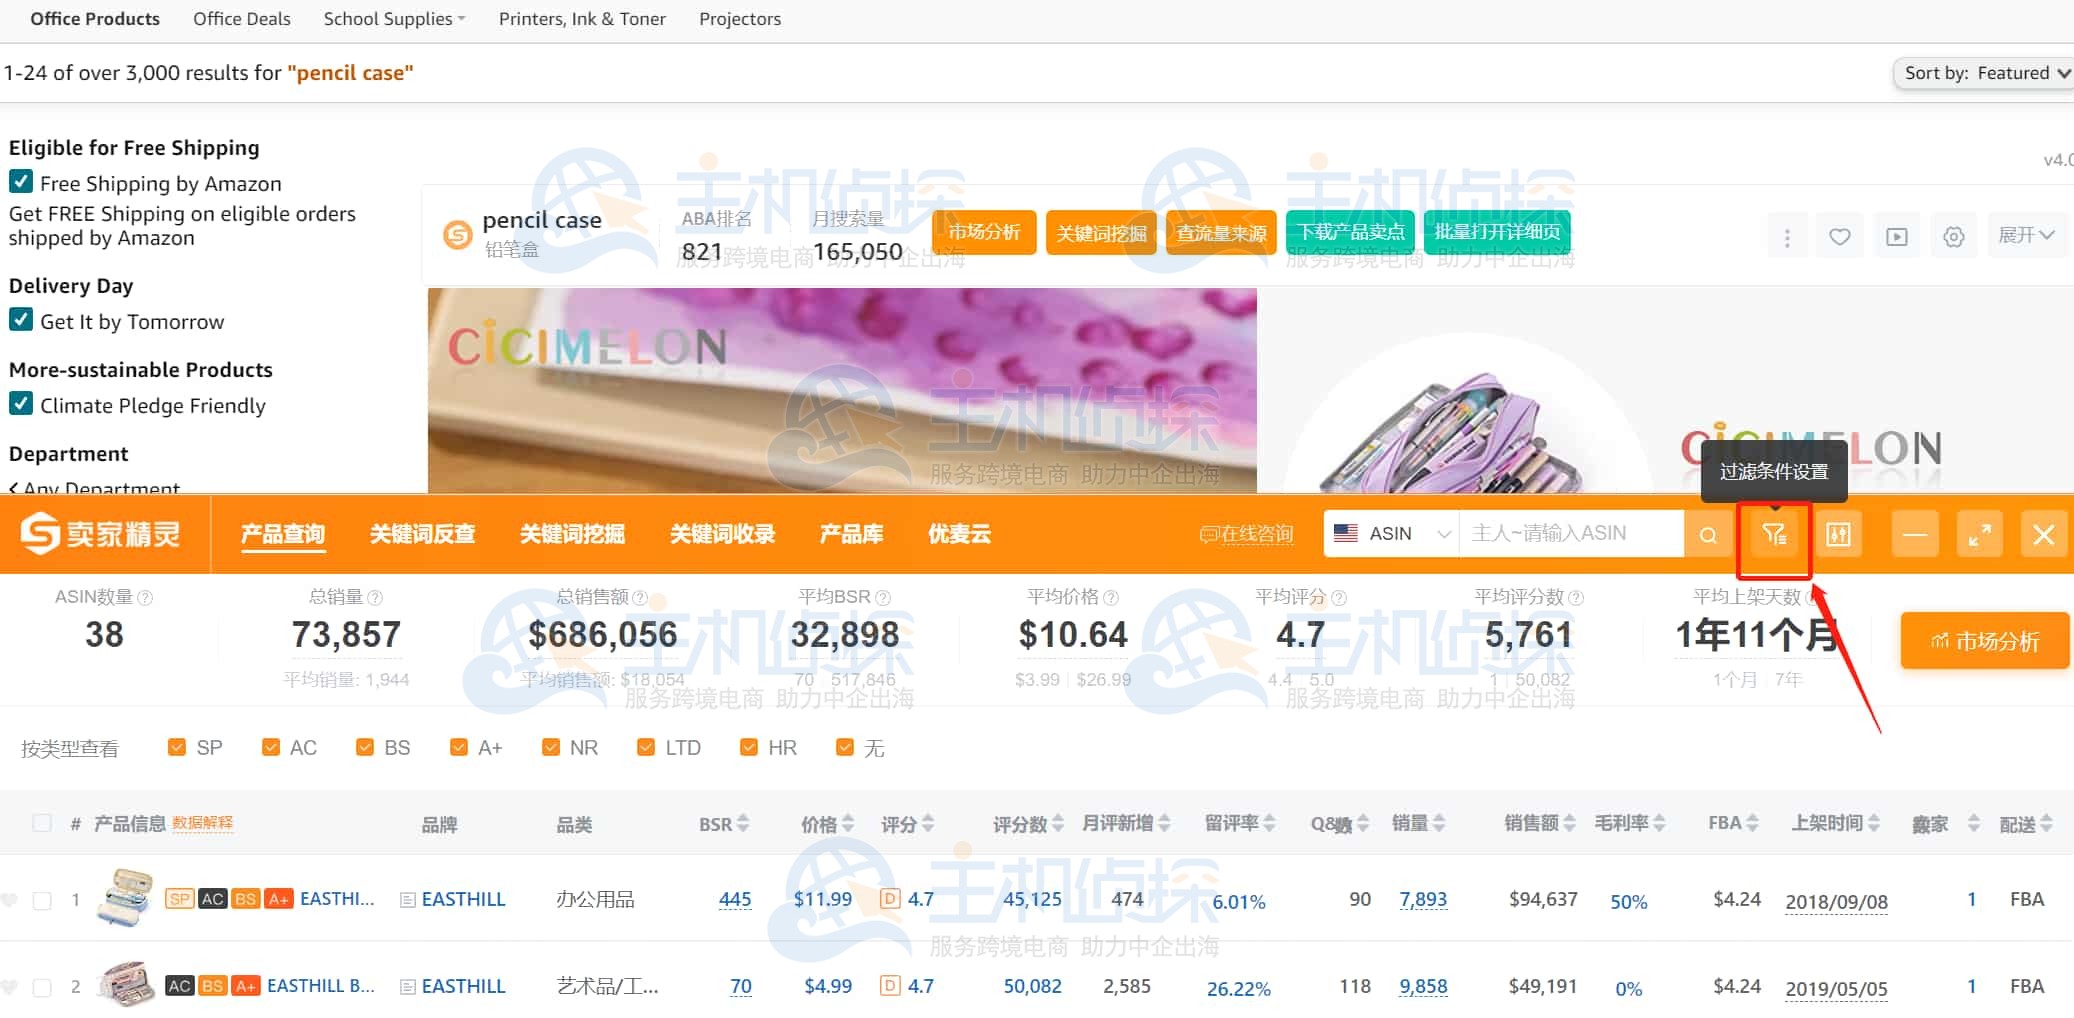Click the orange search magnifier icon
Screen dimensions: 2074x1018
pos(1708,535)
